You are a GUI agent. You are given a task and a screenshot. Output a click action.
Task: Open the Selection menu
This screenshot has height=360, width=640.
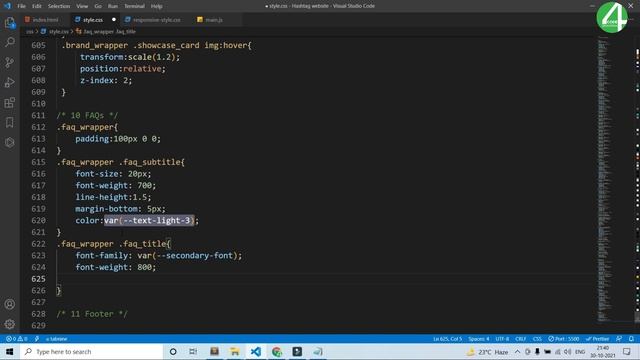point(59,6)
